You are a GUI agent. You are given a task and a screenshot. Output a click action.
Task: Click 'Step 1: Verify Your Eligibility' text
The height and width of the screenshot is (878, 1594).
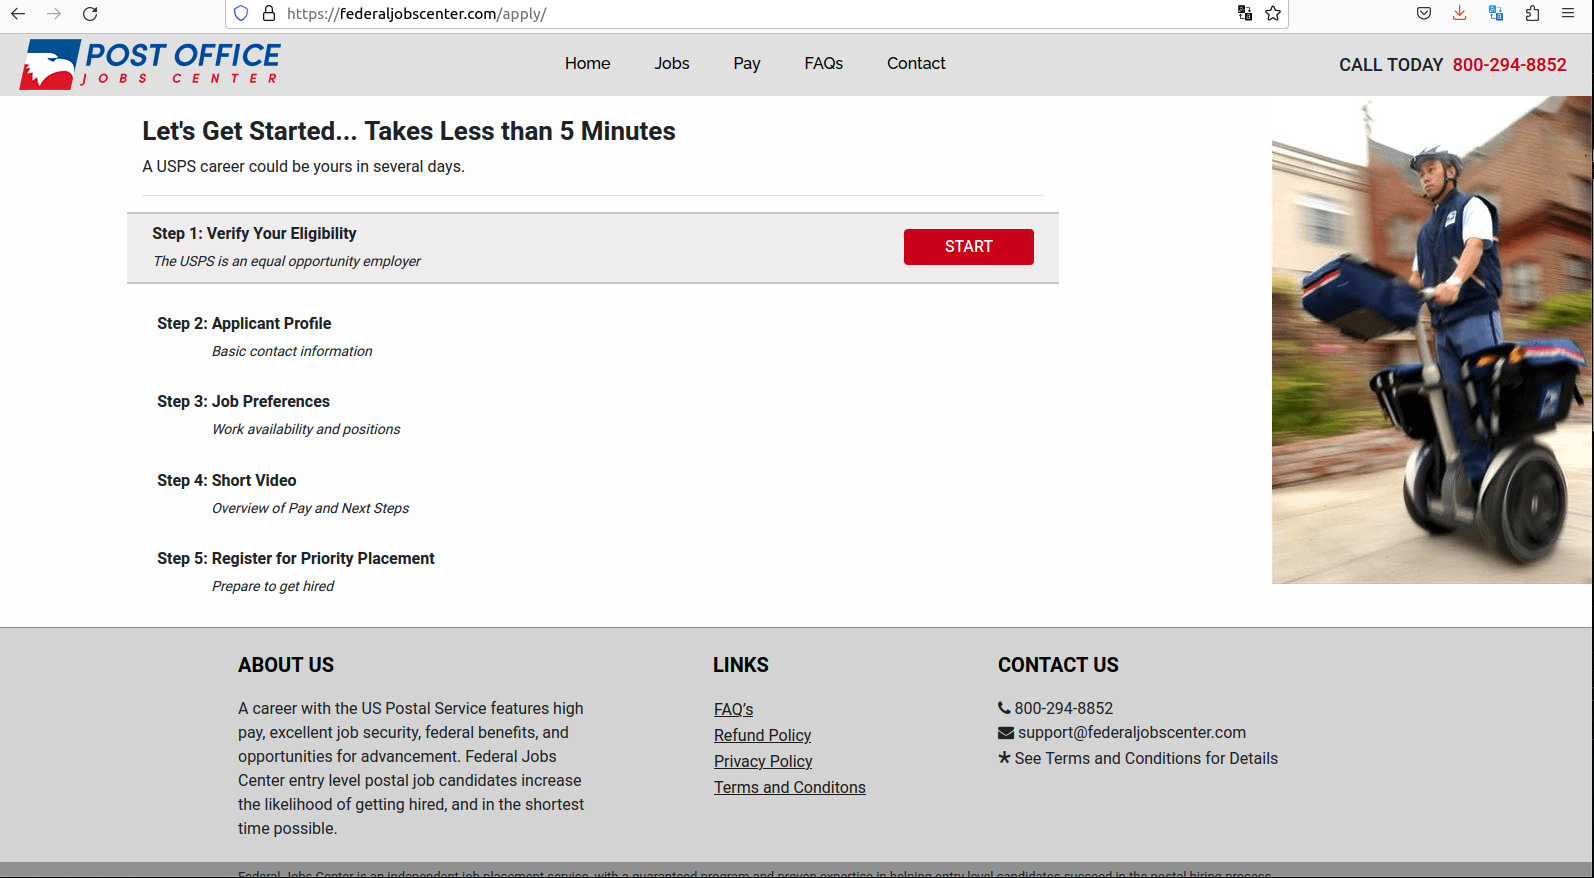(254, 233)
